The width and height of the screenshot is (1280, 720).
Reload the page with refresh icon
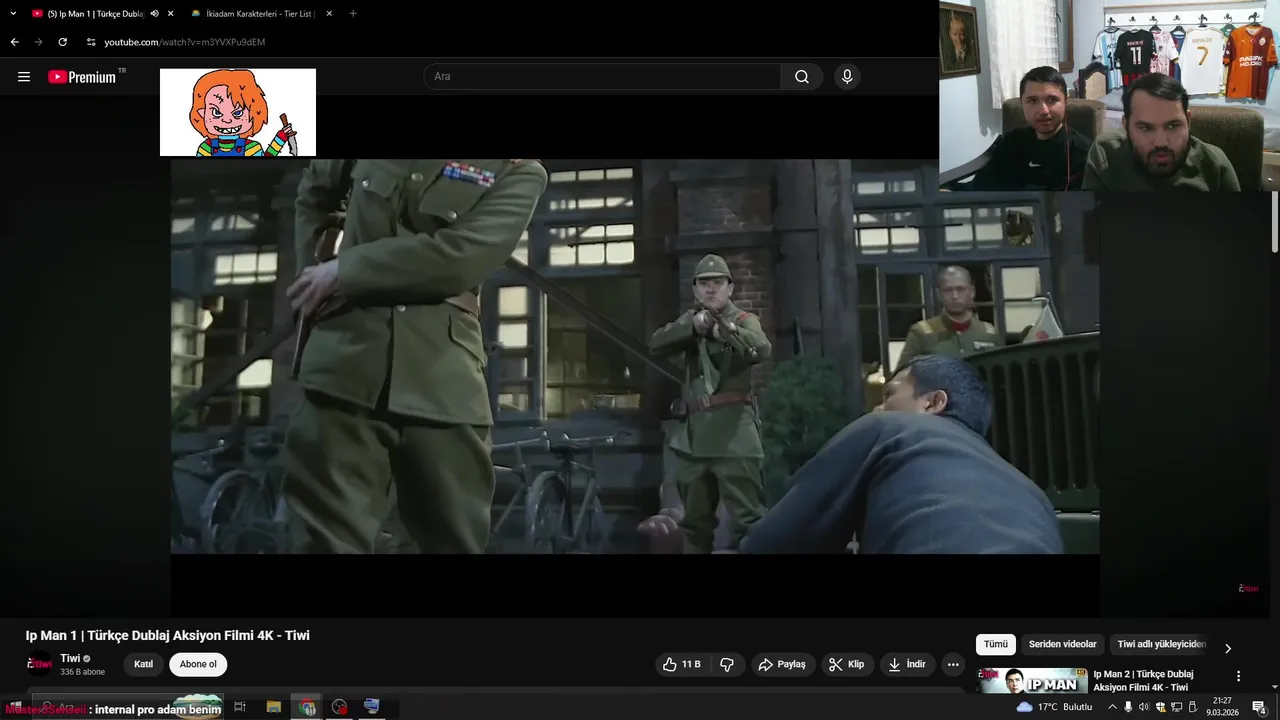tap(62, 42)
